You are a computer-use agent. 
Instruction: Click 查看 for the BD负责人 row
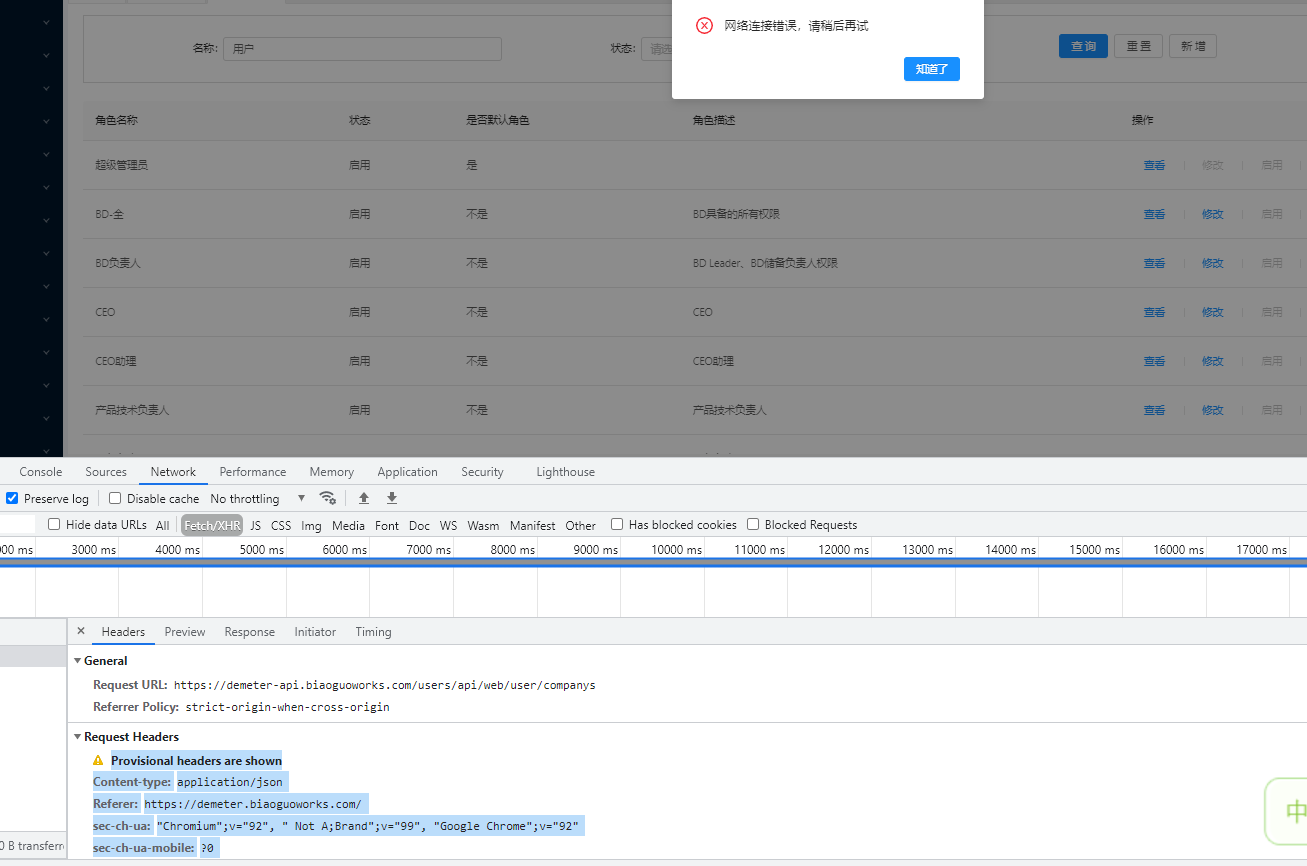[1154, 263]
